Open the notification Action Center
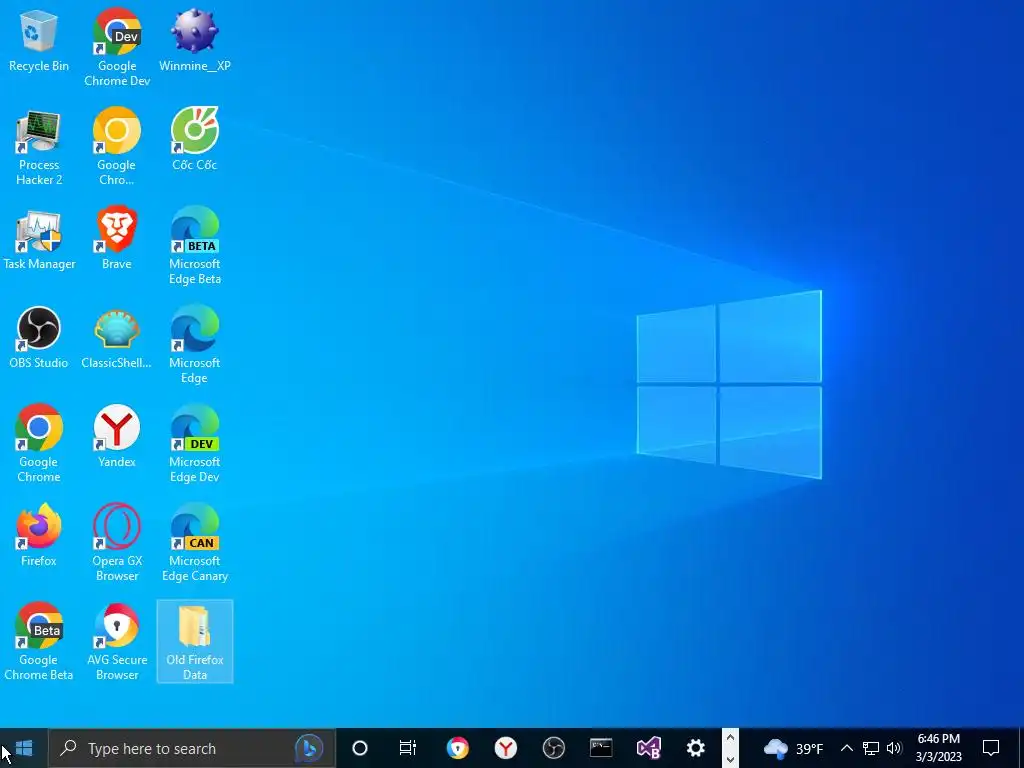Screen dimensions: 1024x768 pyautogui.click(x=991, y=748)
